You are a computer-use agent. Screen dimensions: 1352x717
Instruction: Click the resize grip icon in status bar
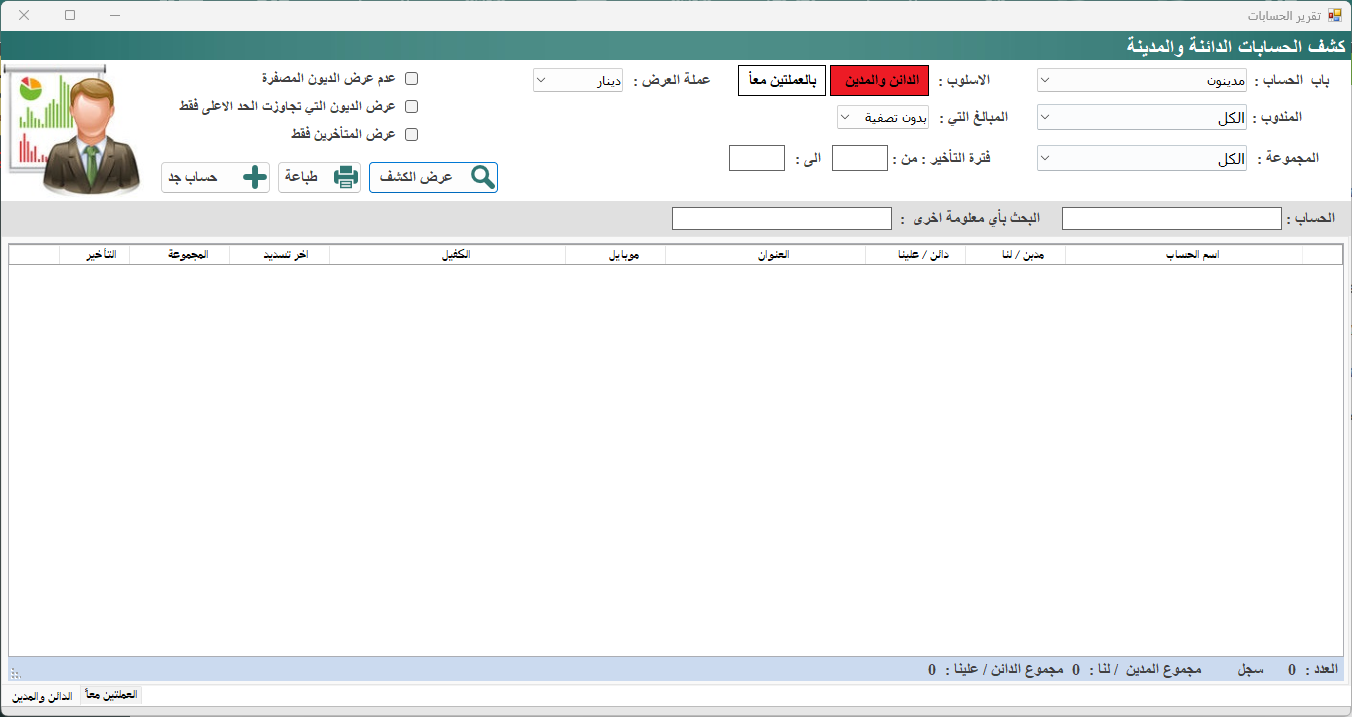point(15,674)
